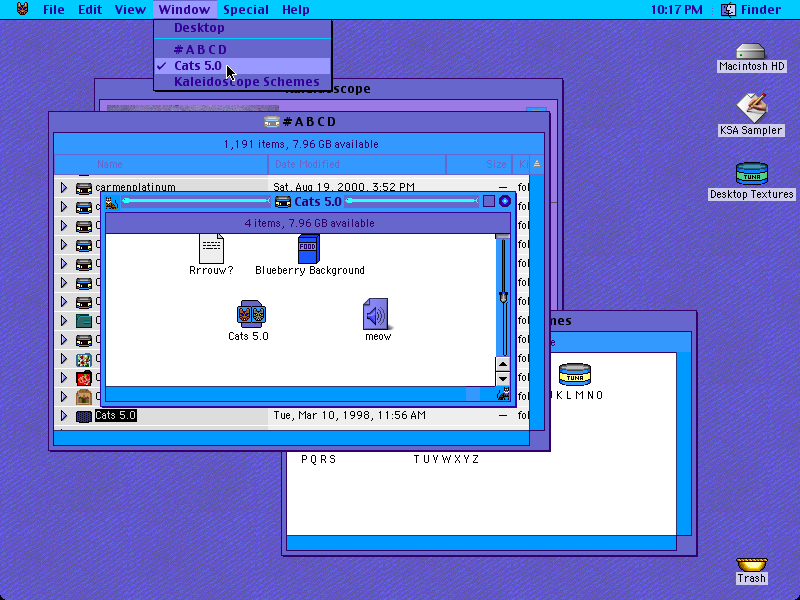Screen dimensions: 800x600
Task: Click the cat resize corner of Cats 5.0 window
Action: click(x=503, y=394)
